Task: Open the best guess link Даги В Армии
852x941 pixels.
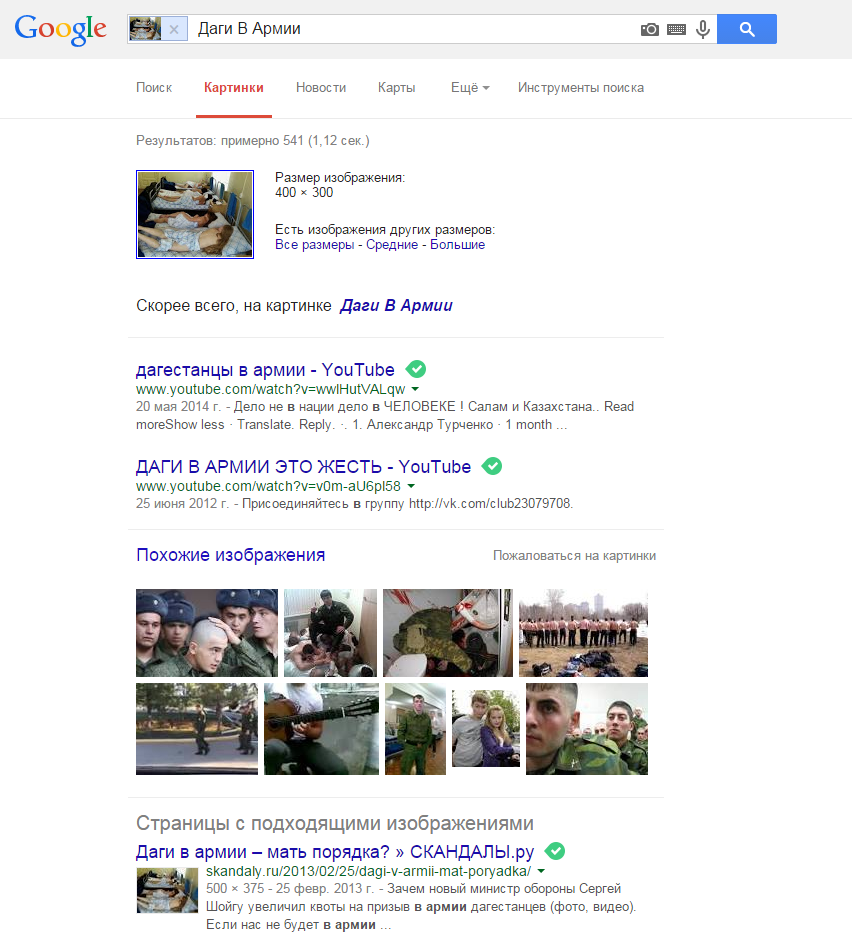Action: click(x=396, y=305)
